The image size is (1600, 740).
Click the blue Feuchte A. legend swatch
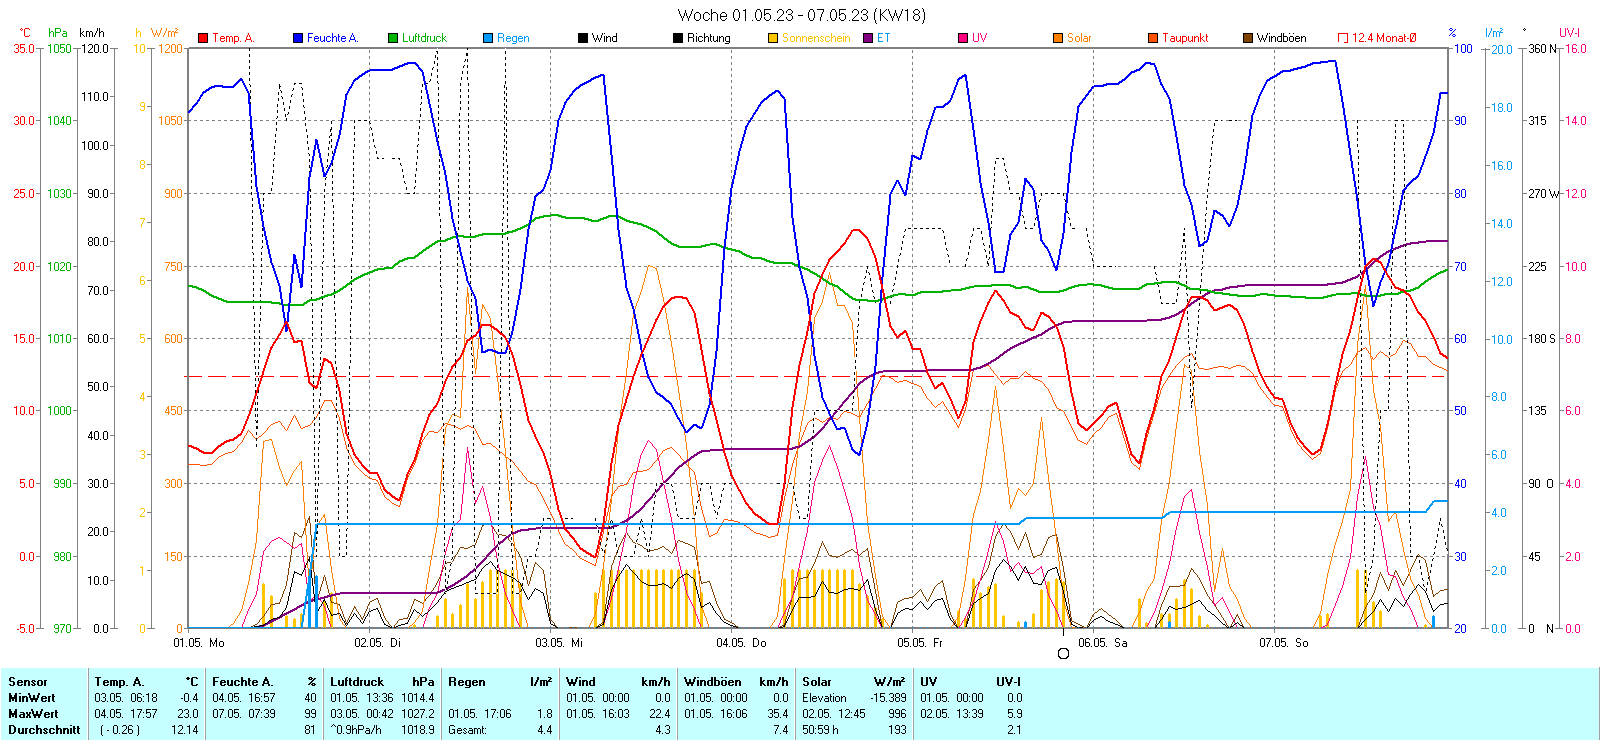(x=298, y=38)
